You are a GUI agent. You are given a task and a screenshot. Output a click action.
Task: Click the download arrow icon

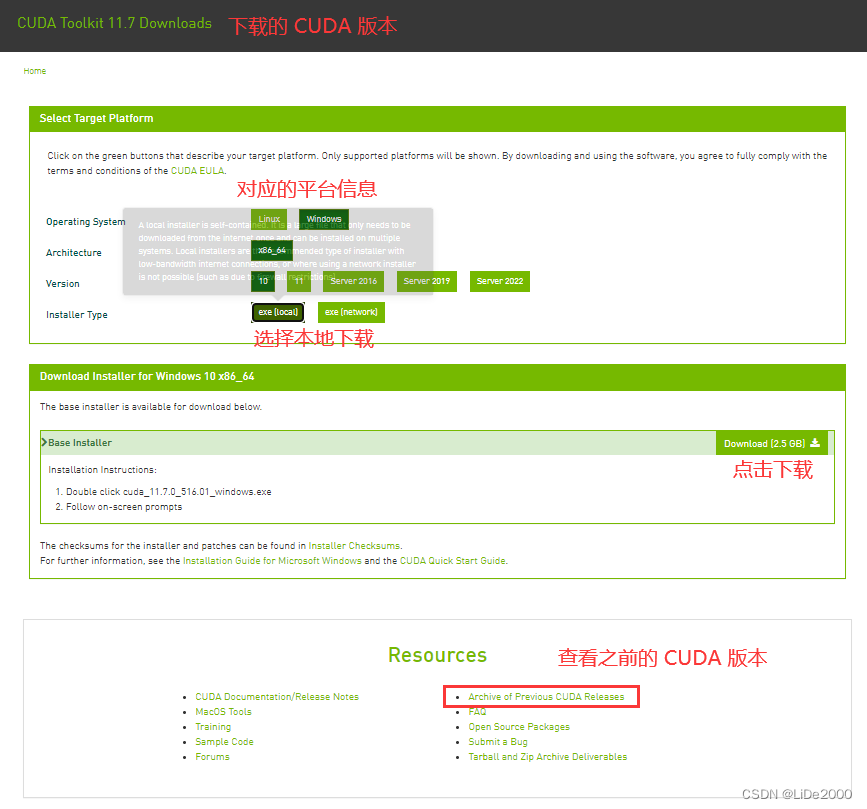coord(815,443)
